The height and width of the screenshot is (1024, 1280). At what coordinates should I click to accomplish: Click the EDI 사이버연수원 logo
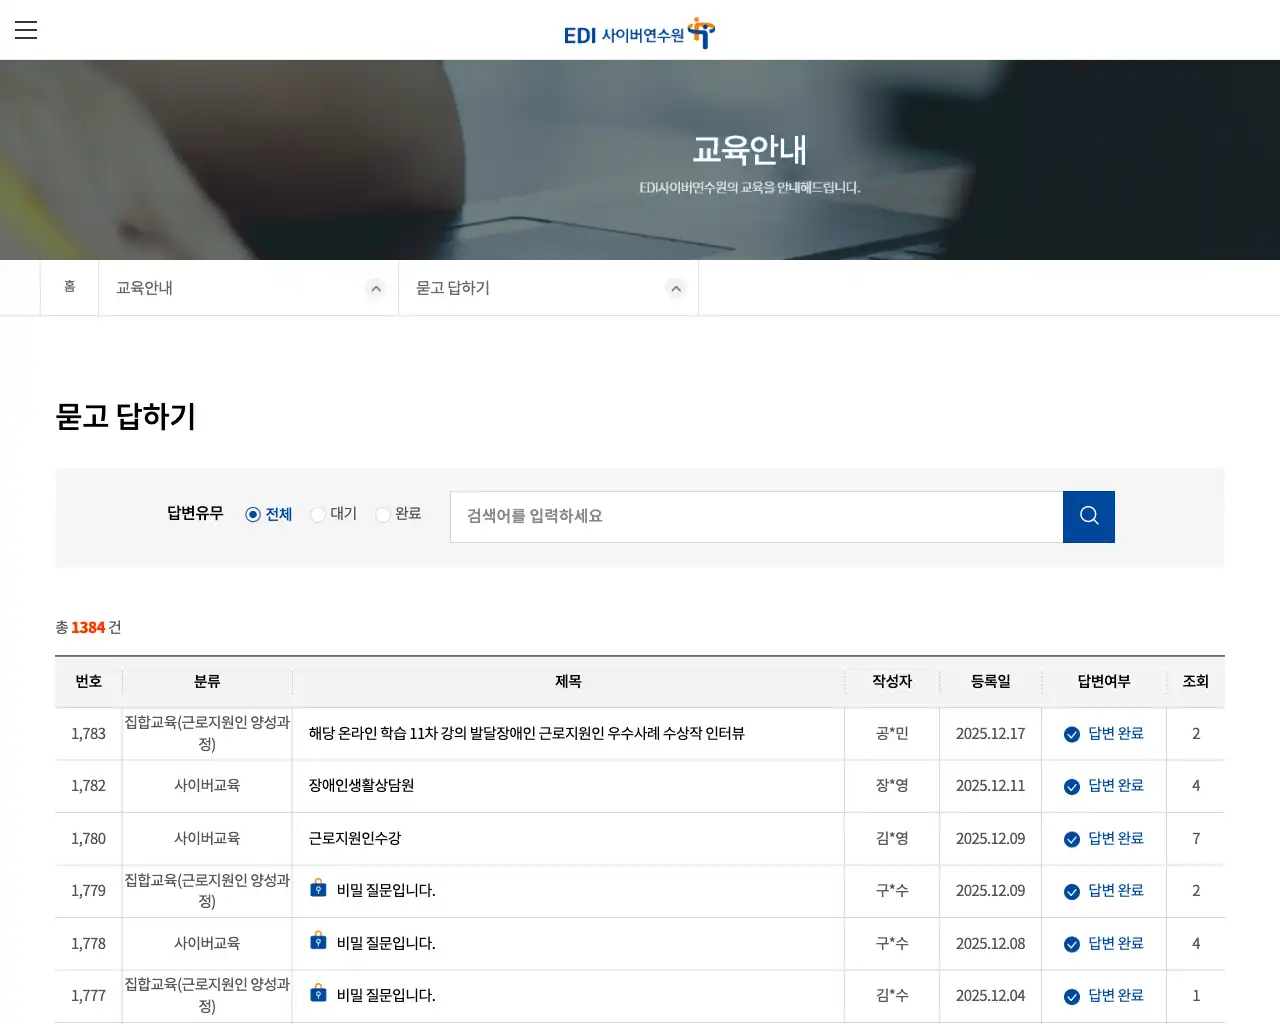pyautogui.click(x=638, y=32)
